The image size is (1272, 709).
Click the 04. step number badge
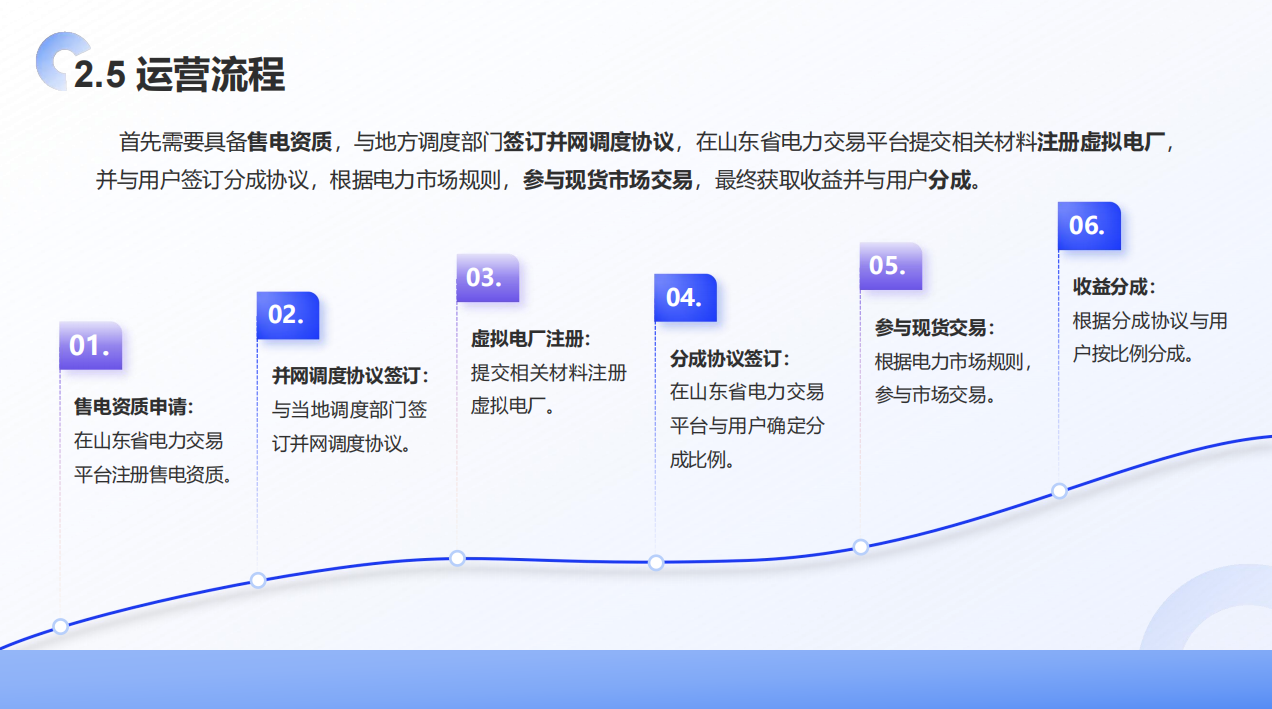point(685,297)
